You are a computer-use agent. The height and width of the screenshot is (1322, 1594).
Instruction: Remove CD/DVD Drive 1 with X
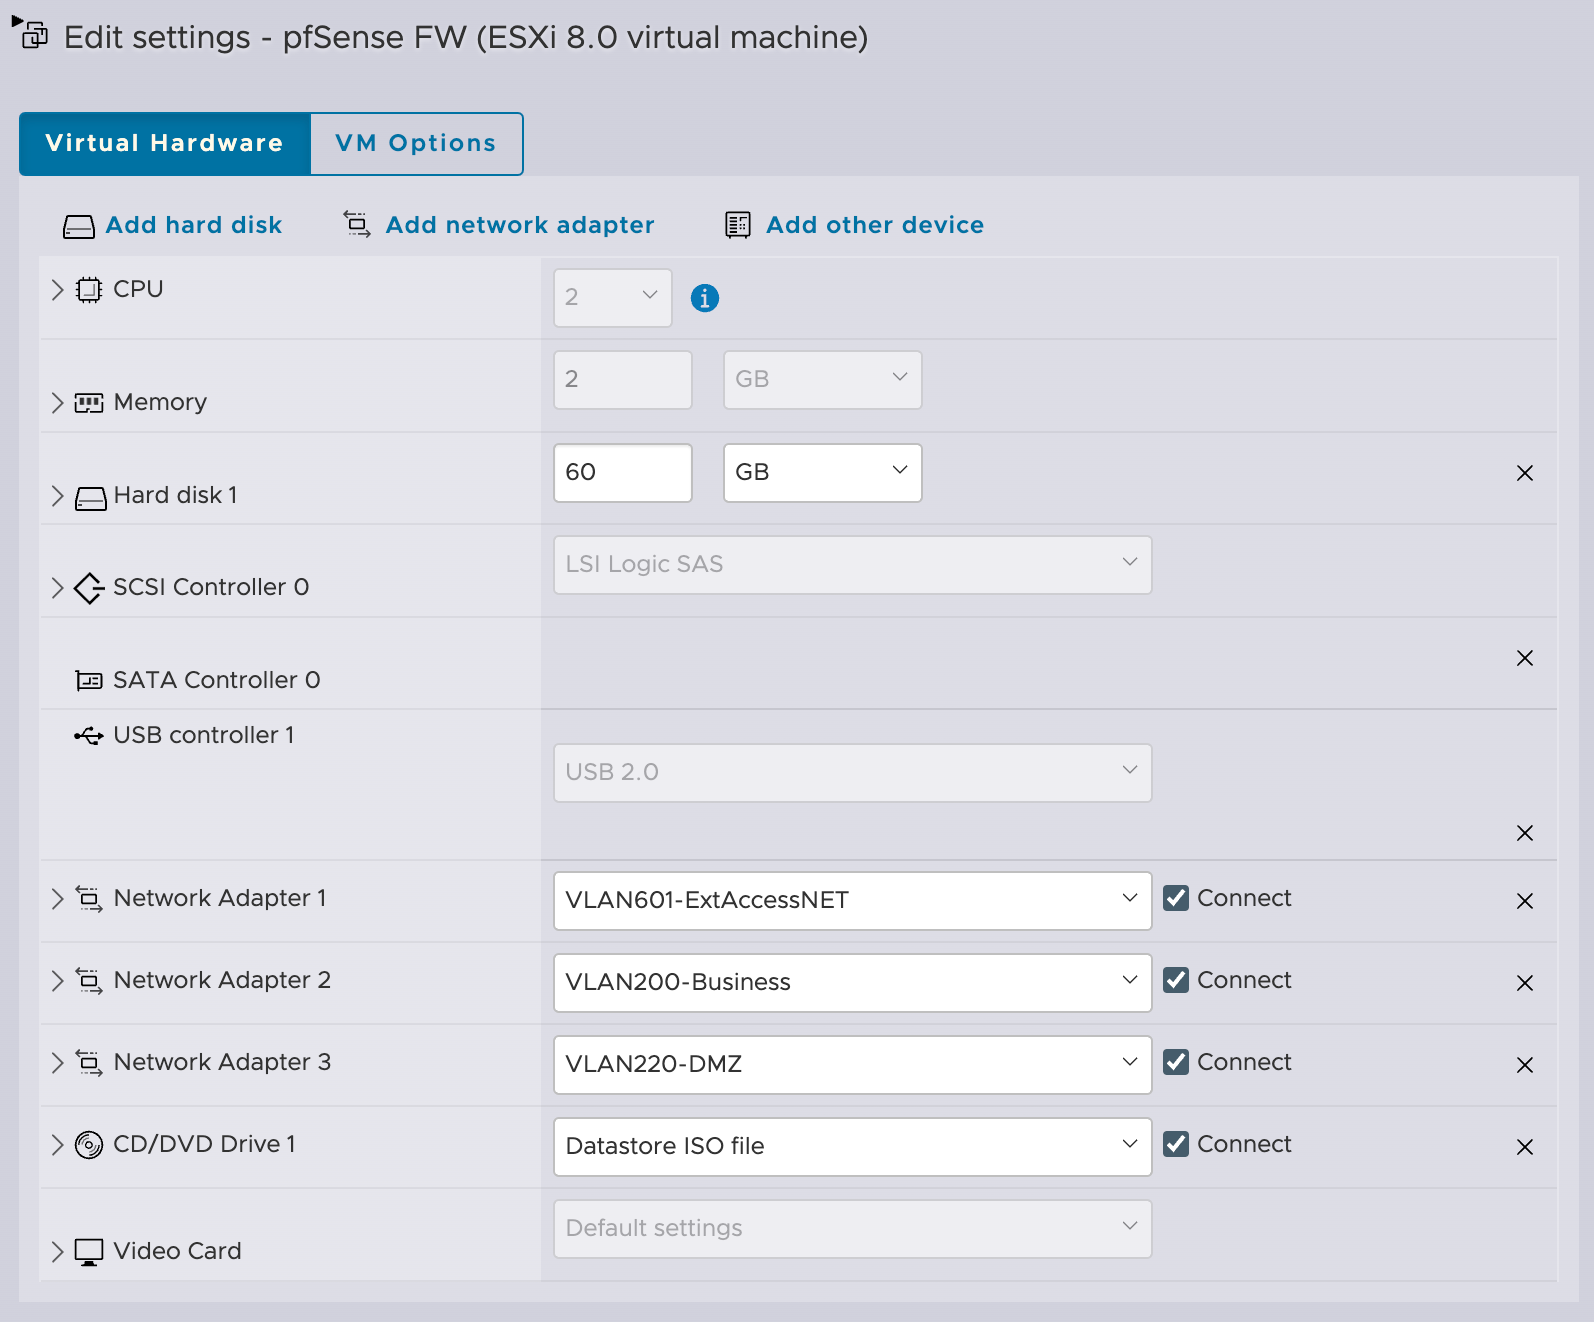[x=1525, y=1147]
